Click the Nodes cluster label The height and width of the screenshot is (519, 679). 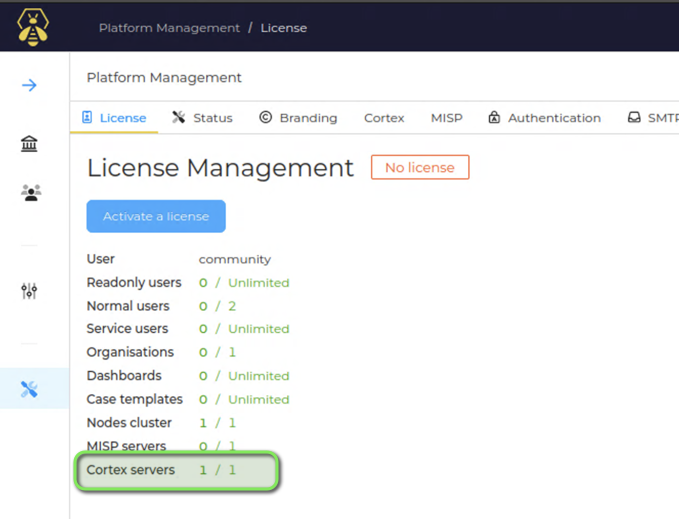pos(129,422)
